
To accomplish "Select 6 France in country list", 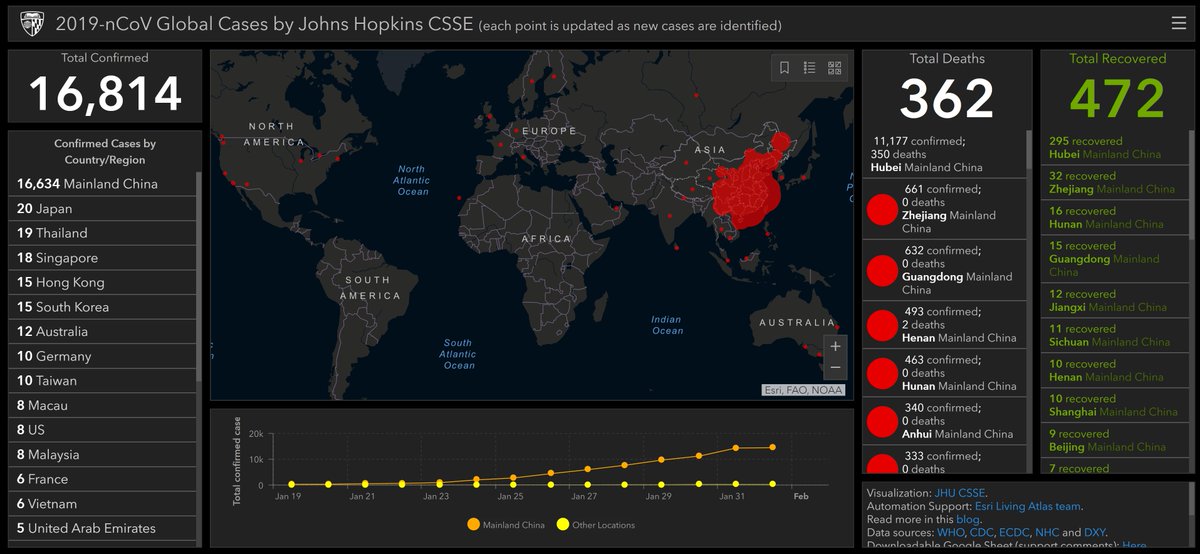I will tap(101, 479).
